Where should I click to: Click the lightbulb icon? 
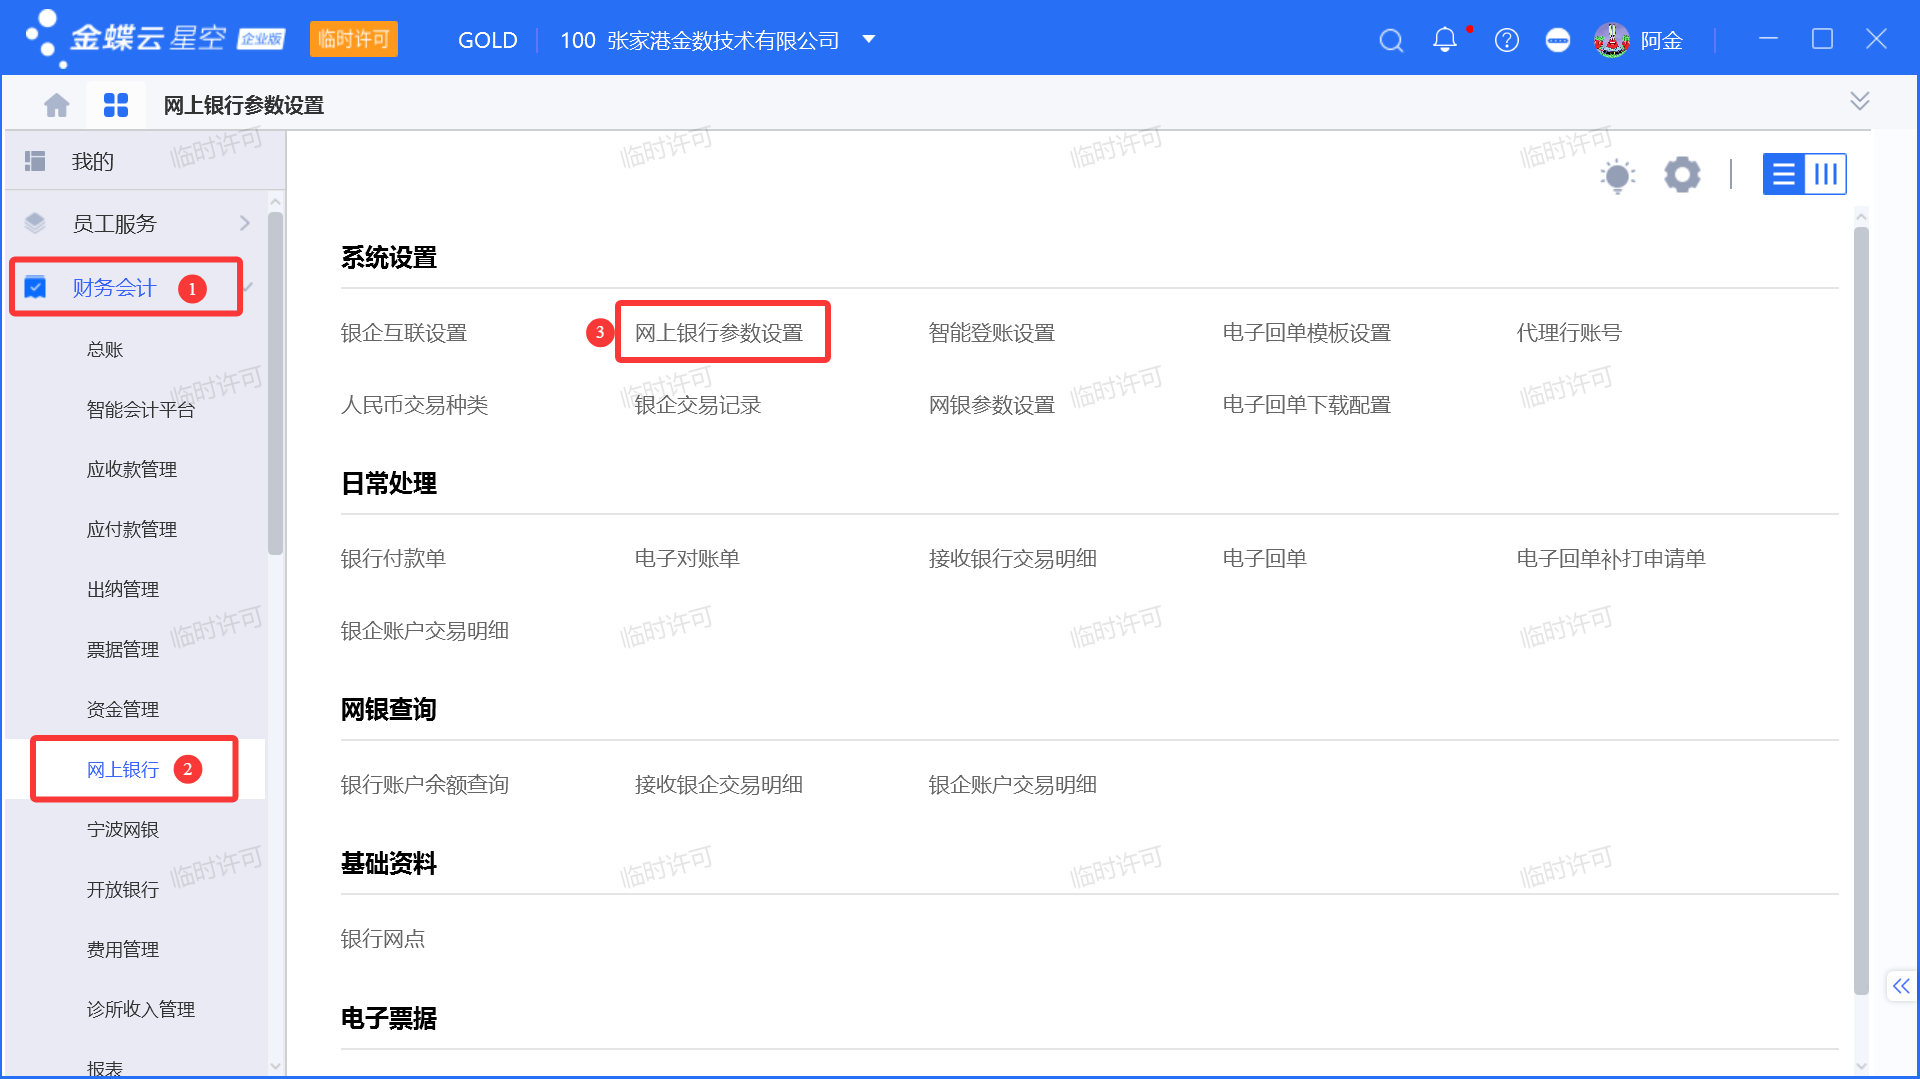(x=1617, y=175)
